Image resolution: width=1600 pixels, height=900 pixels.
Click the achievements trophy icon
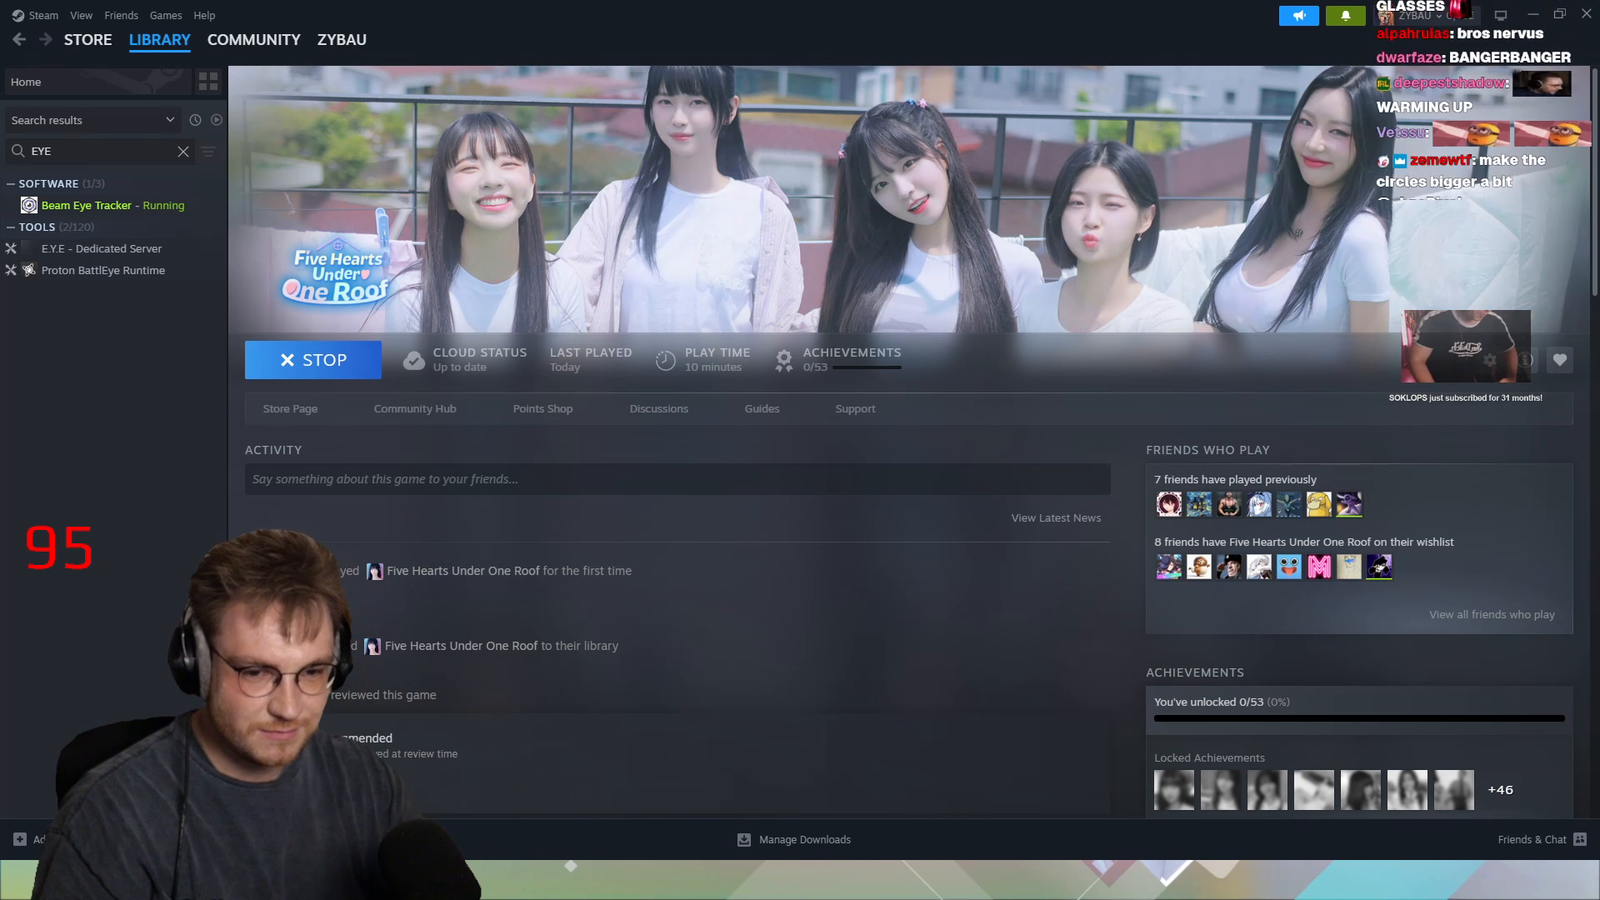[784, 360]
